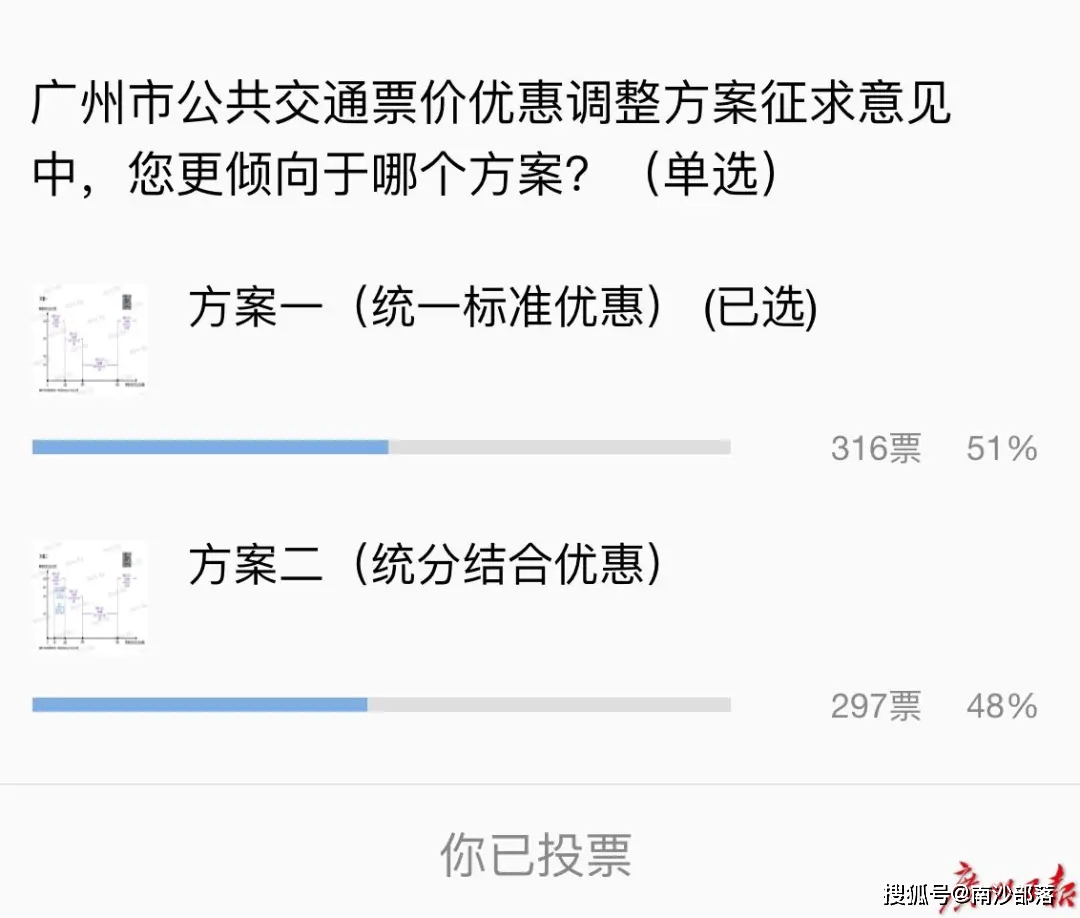1080x918 pixels.
Task: Click the grey unfilled part of 方案二 bar
Action: coord(550,705)
